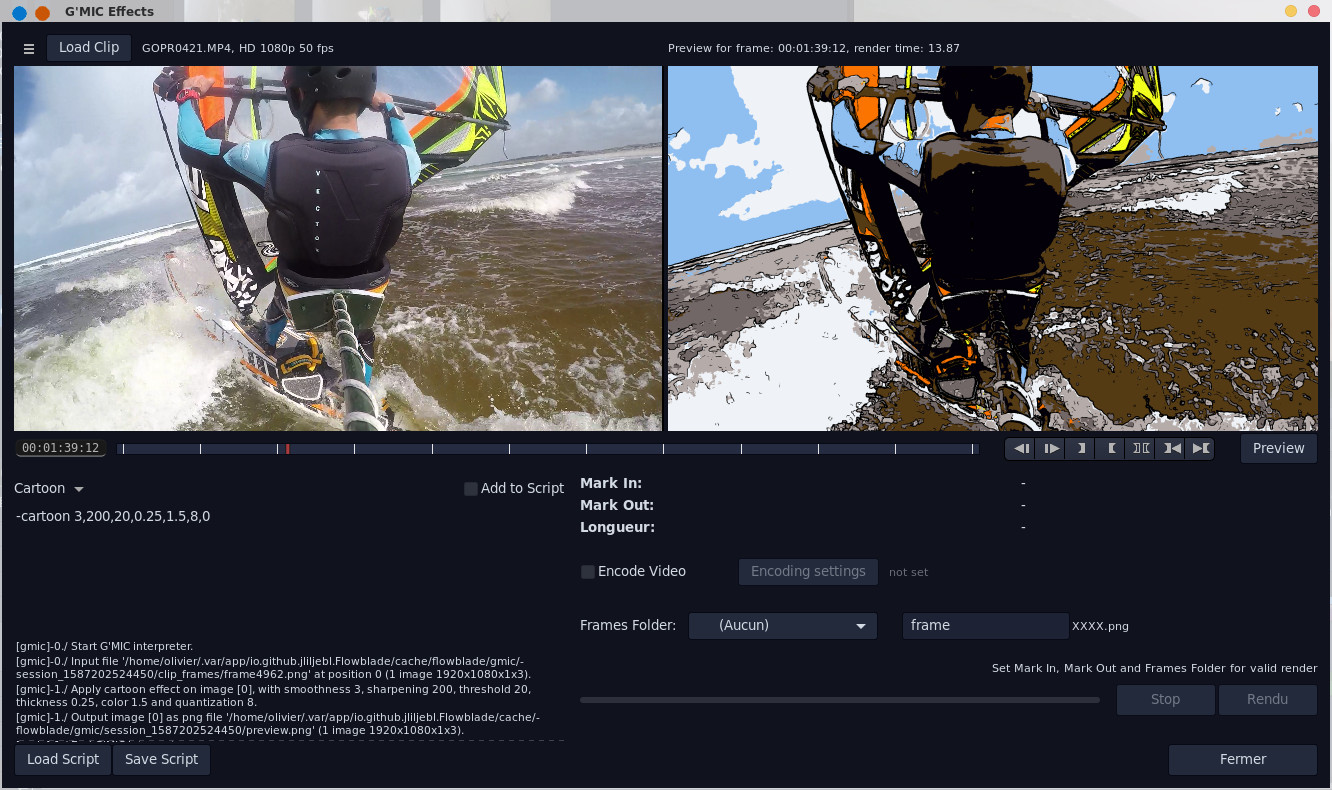
Task: Click Save Script button
Action: click(x=161, y=760)
